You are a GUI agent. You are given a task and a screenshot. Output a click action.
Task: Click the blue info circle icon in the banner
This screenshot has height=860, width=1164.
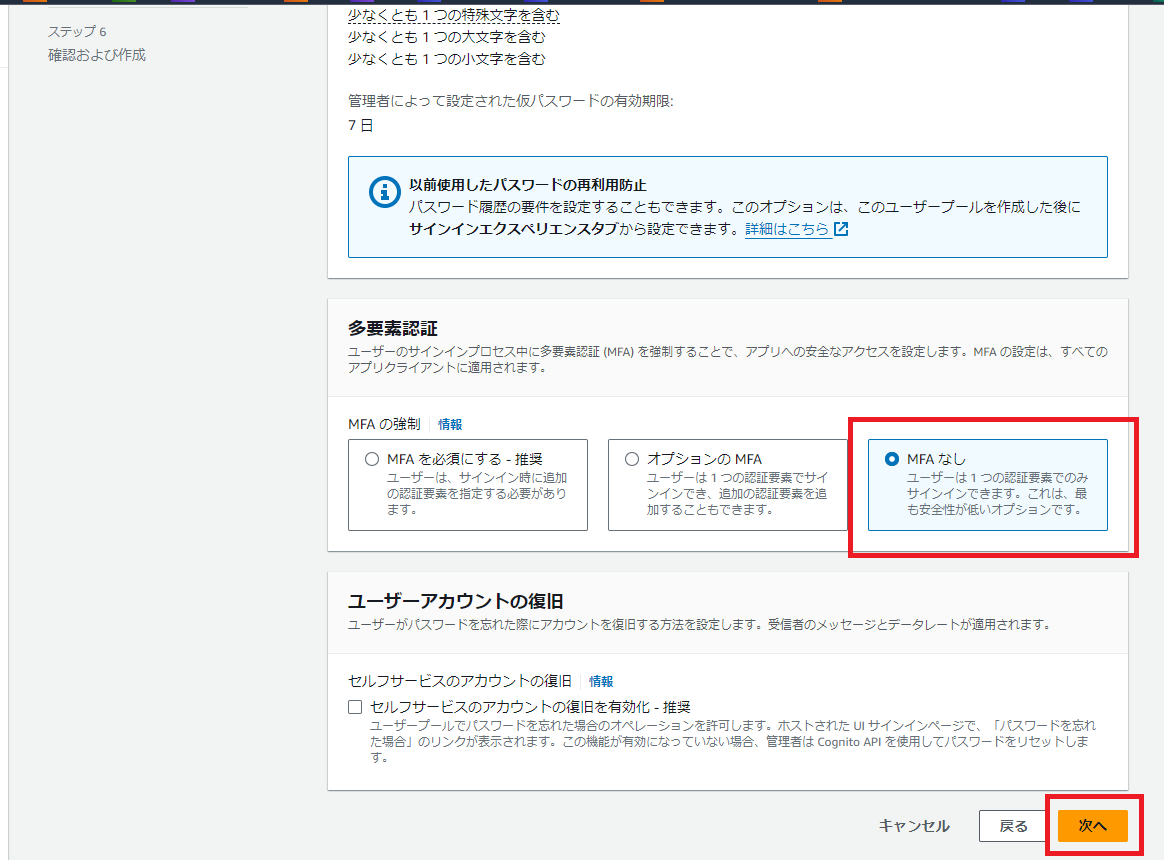(384, 194)
